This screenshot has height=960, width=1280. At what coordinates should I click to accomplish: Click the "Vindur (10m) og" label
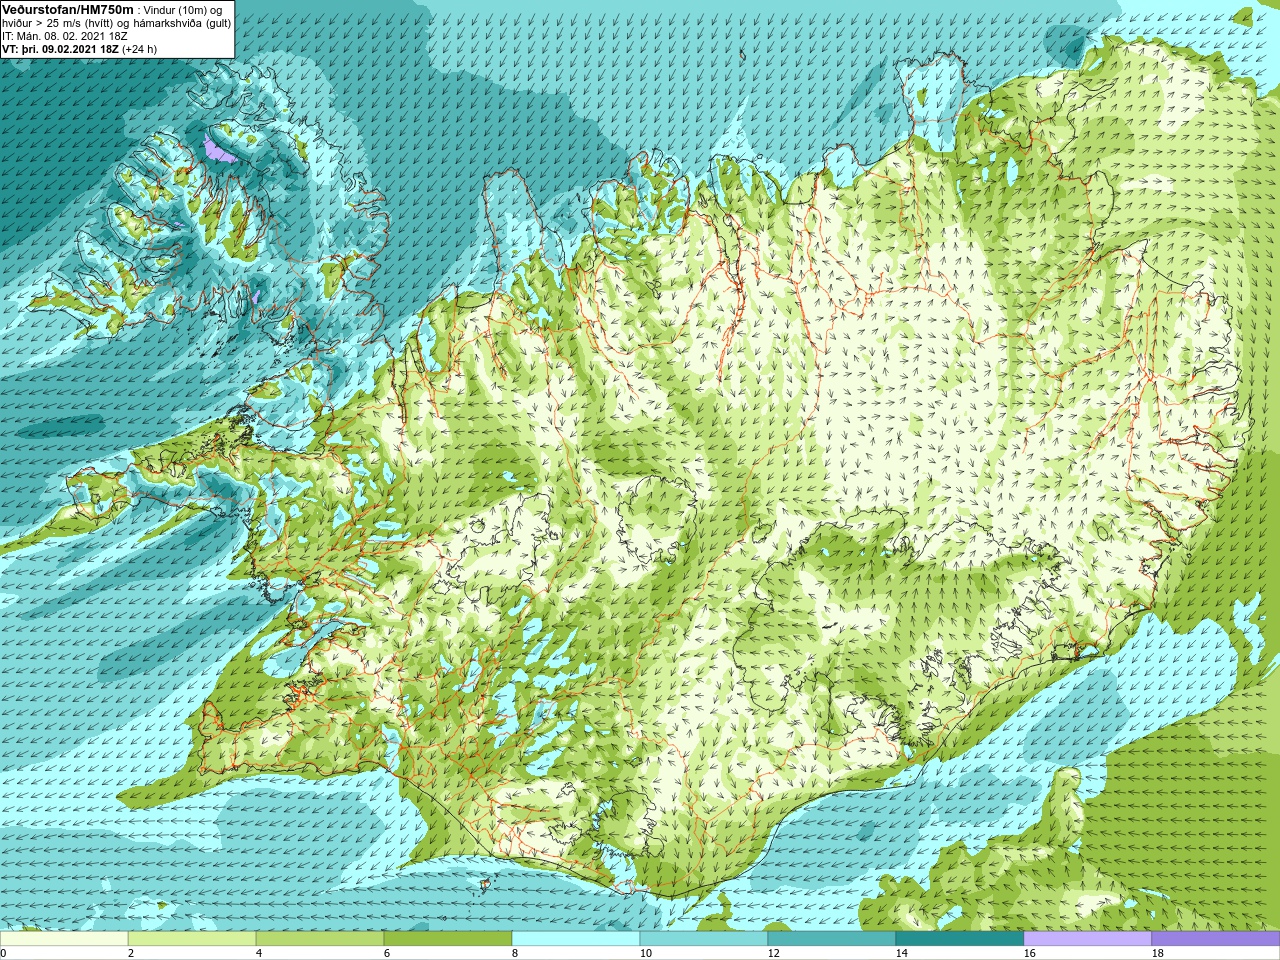tap(183, 10)
